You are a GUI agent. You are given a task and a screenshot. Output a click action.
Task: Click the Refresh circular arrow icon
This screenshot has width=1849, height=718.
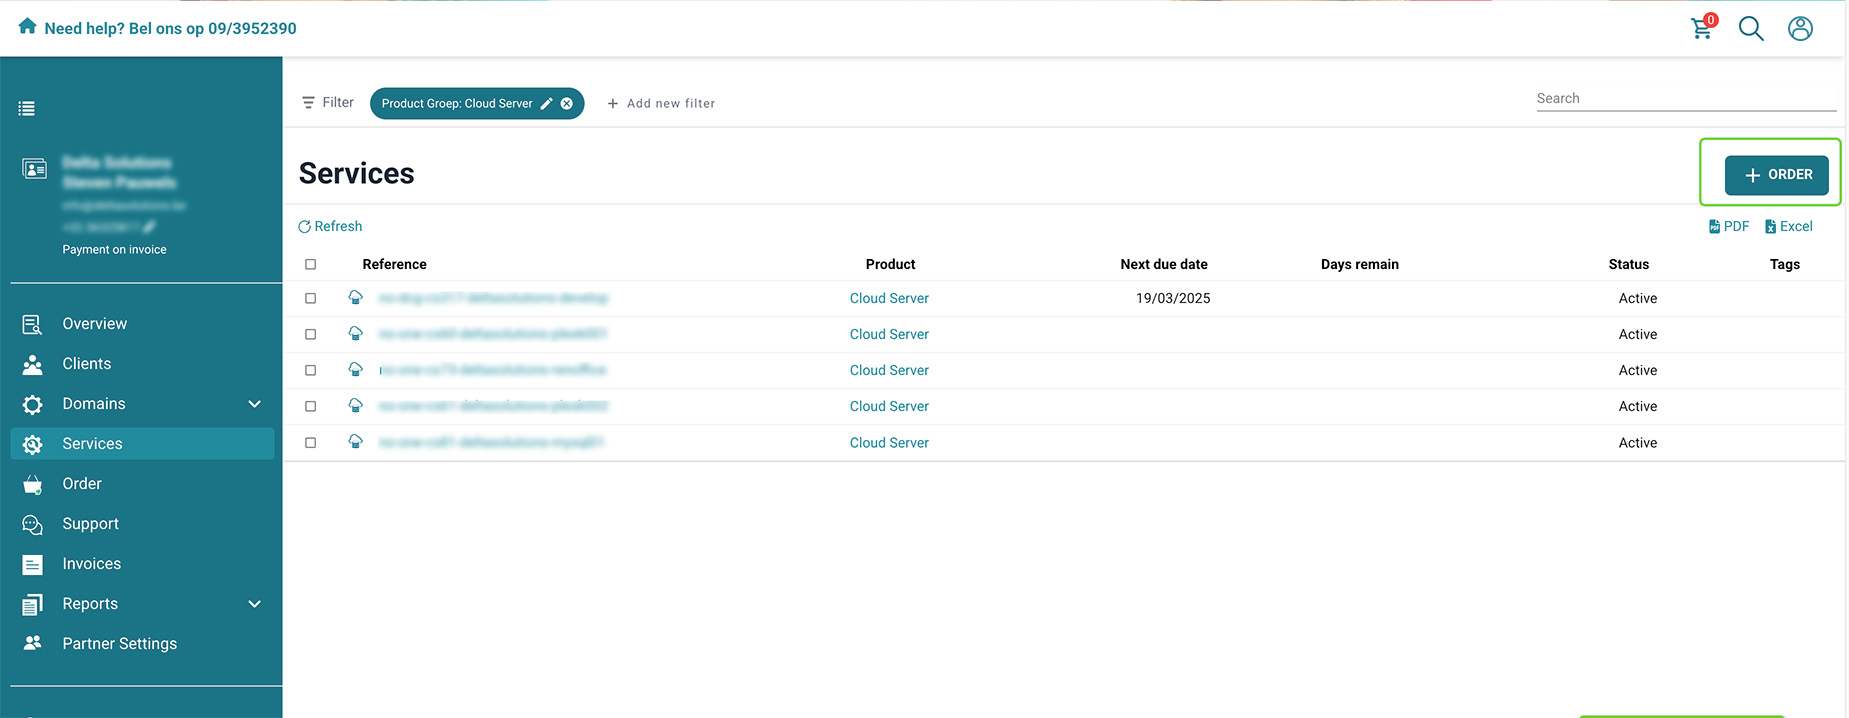304,227
